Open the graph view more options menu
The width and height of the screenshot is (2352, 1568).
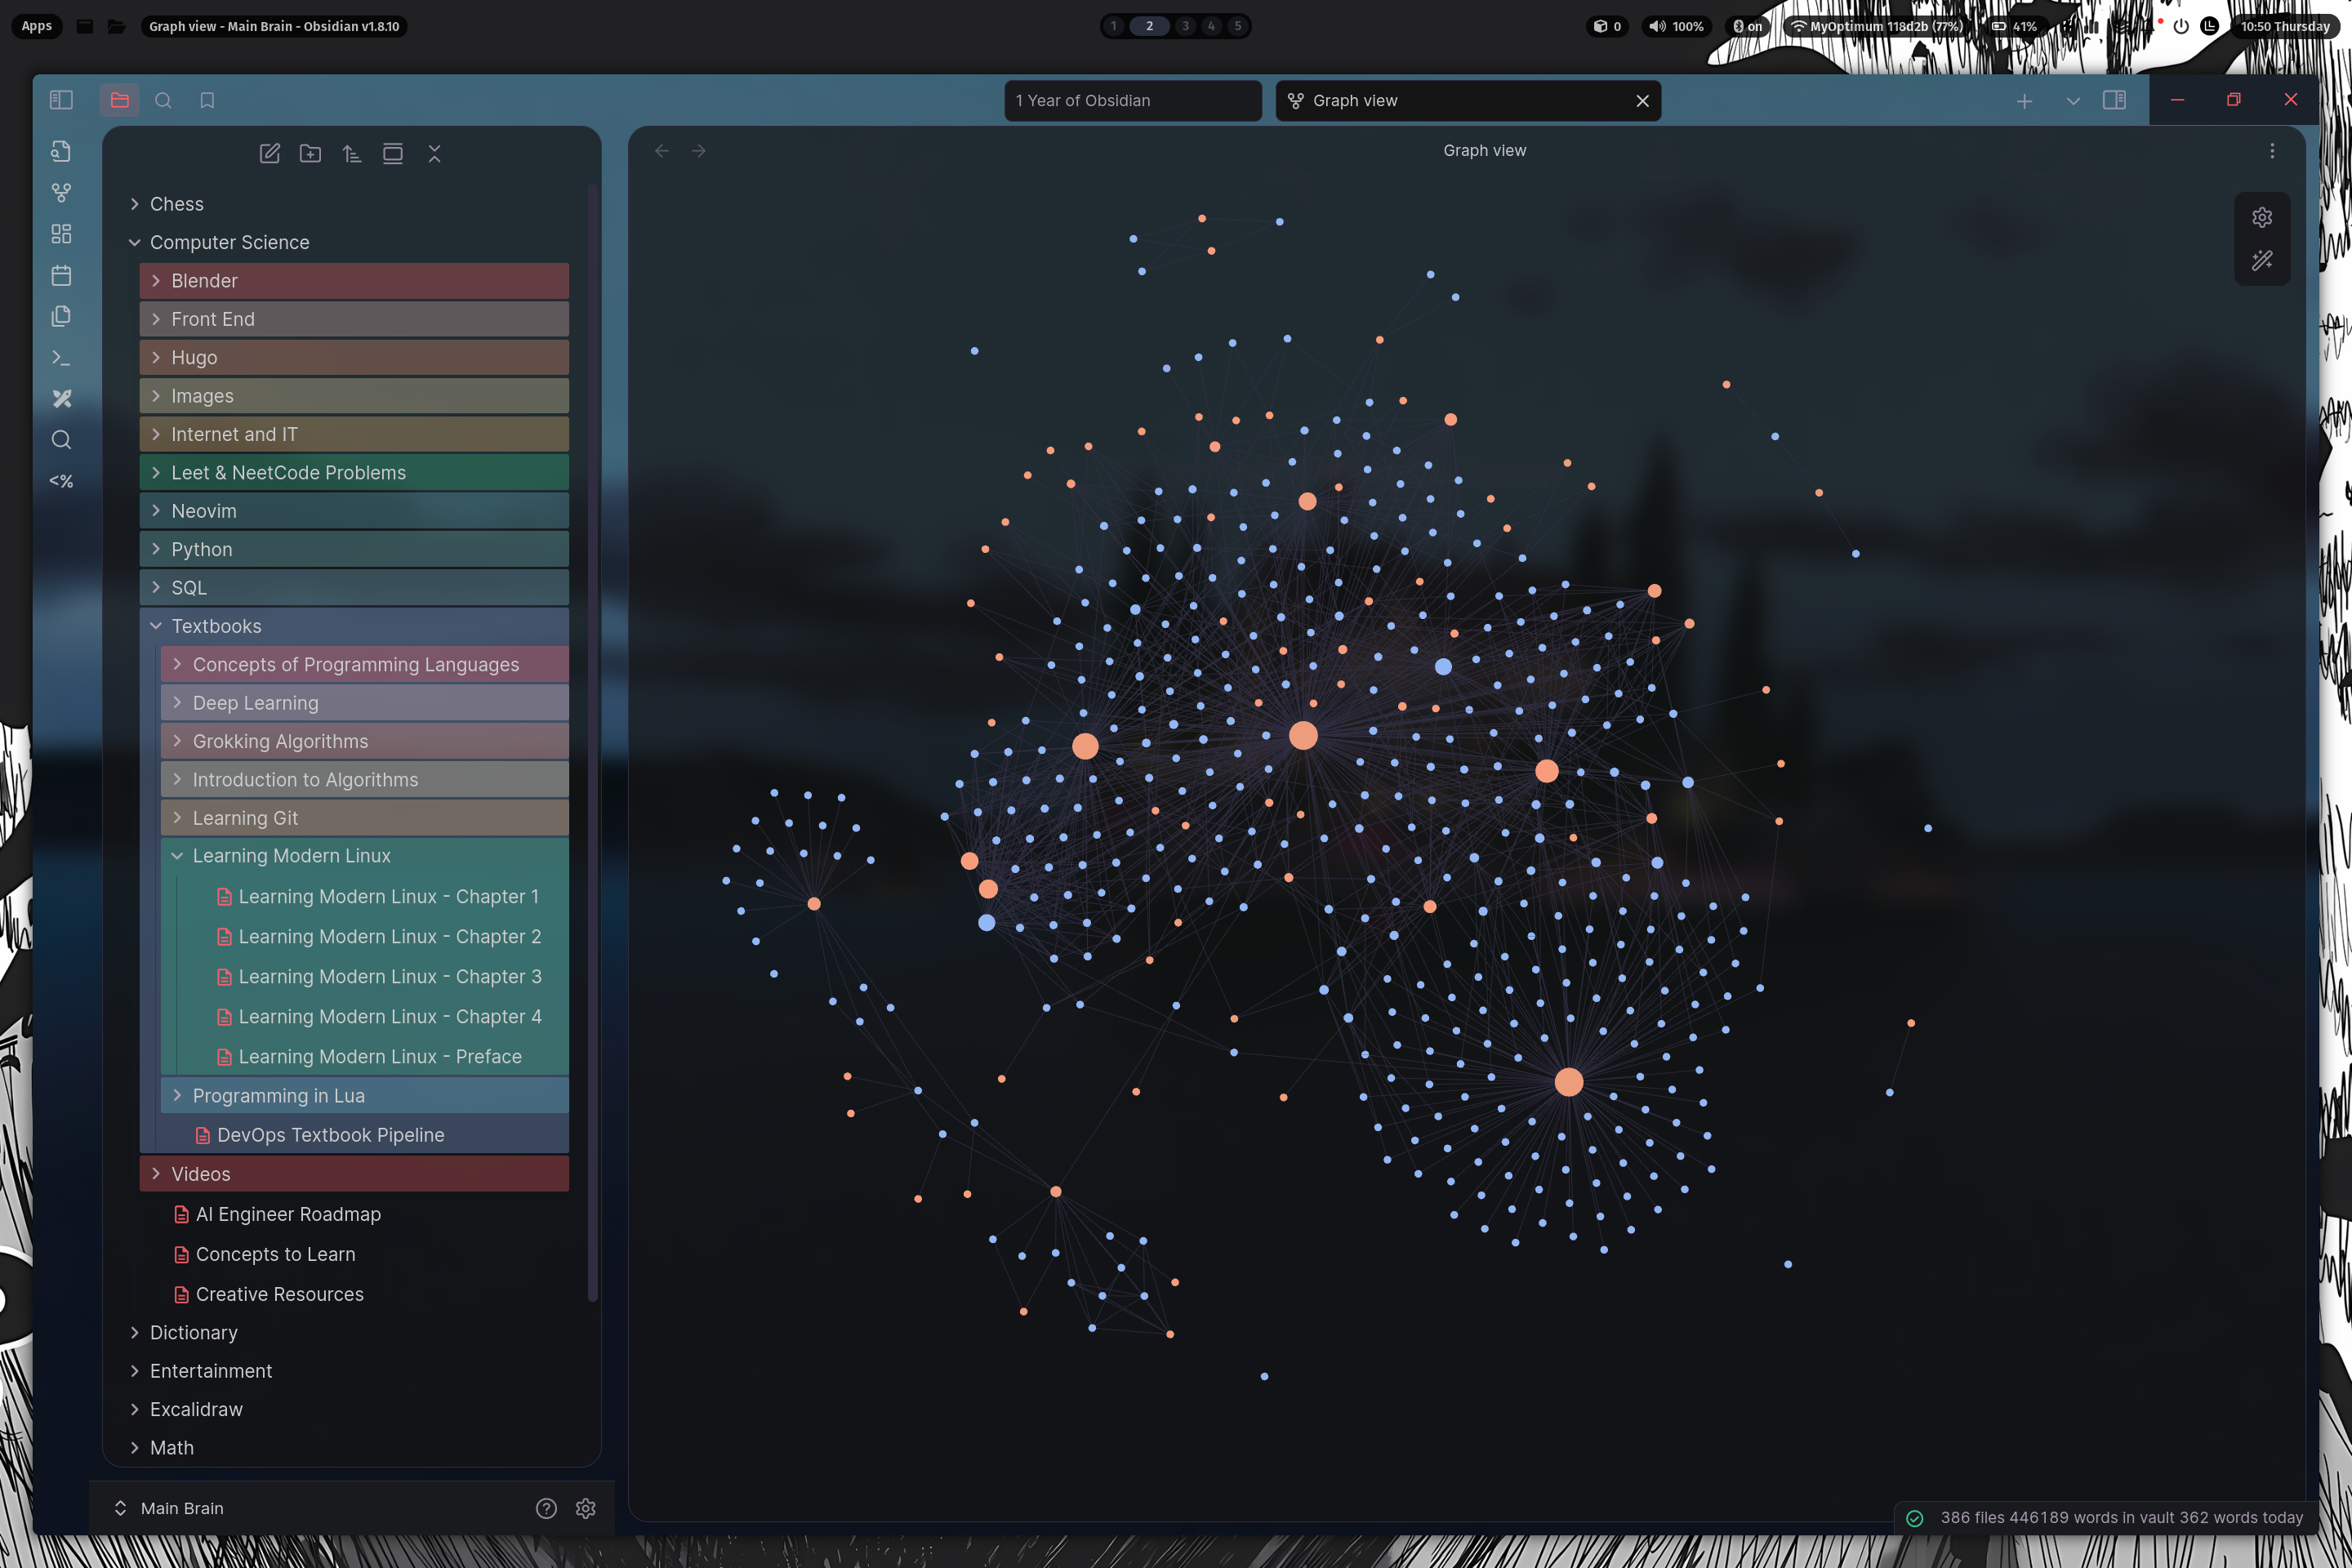click(x=2272, y=150)
